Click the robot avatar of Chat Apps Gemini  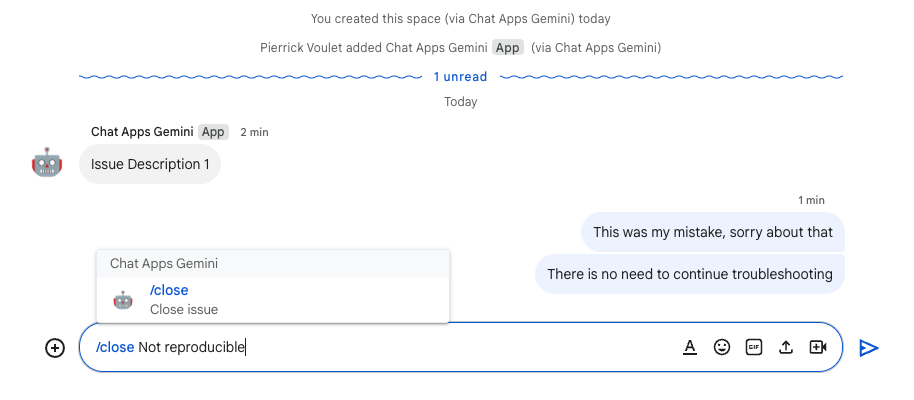47,162
